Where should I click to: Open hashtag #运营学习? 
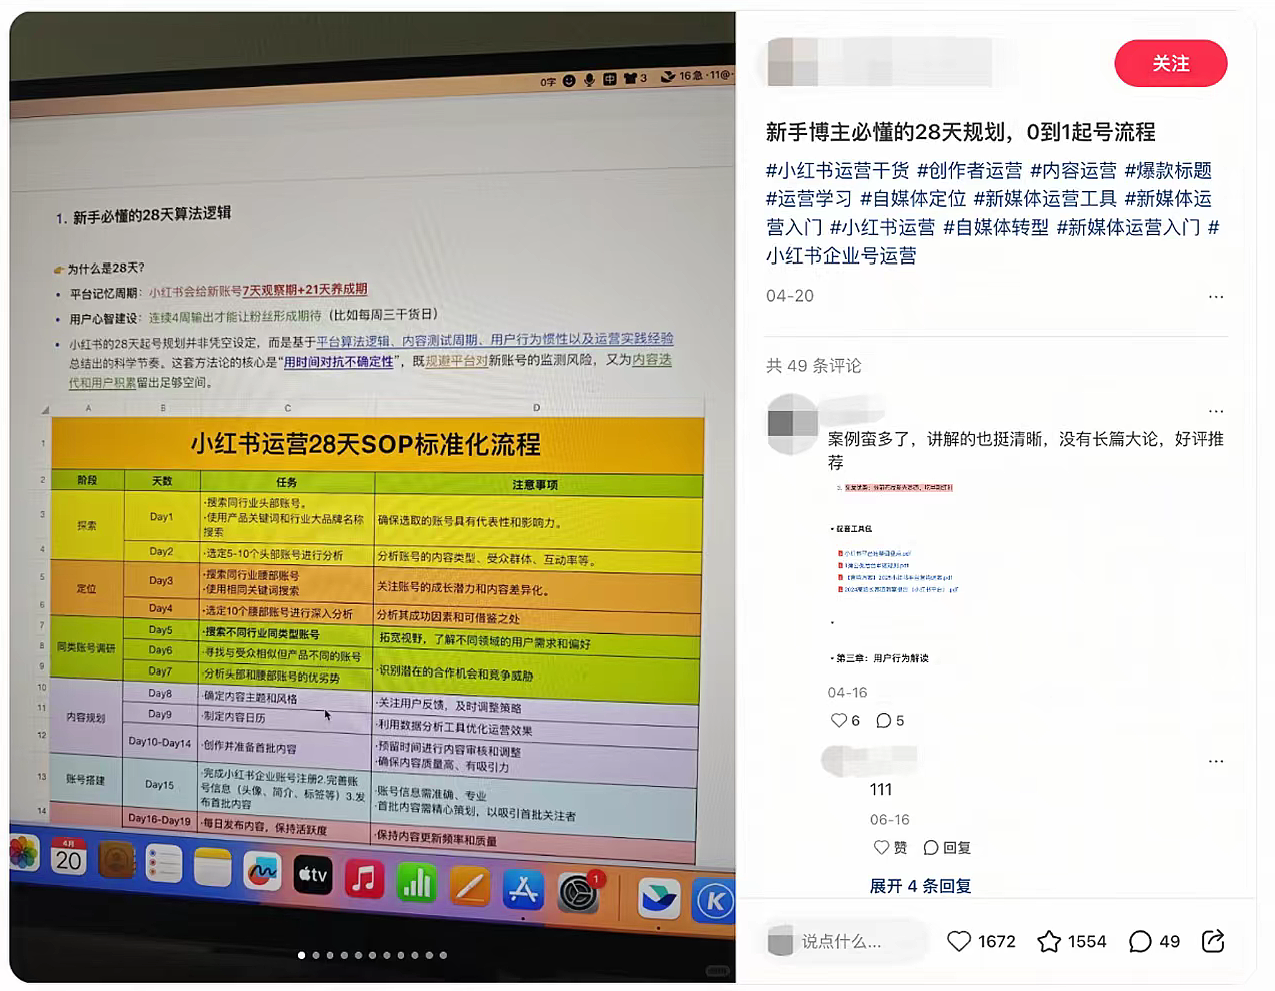(x=809, y=199)
